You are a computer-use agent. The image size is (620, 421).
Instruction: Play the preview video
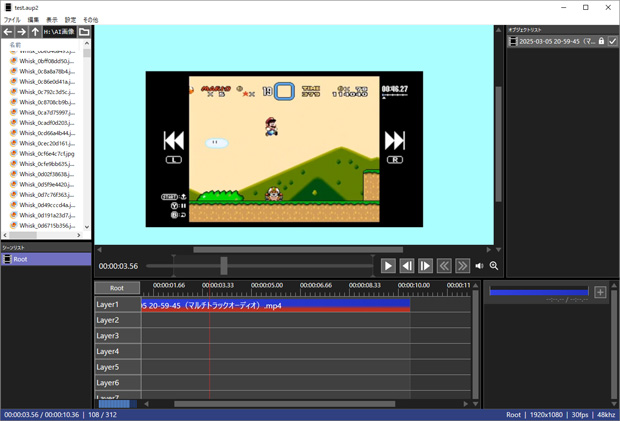(388, 266)
